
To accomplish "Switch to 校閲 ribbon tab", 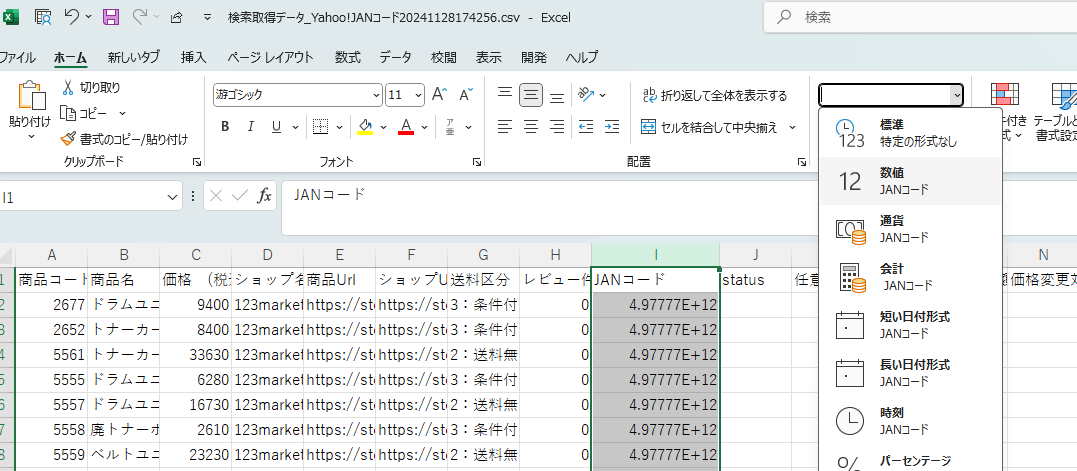I will [444, 57].
